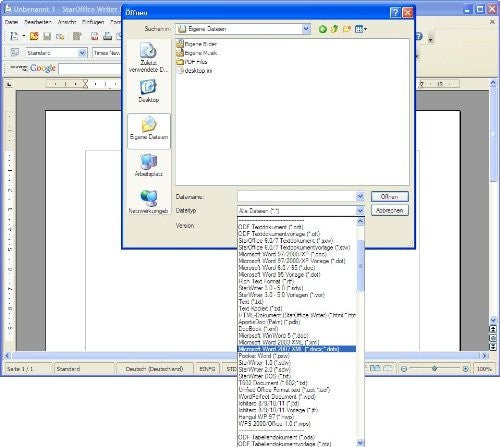Select book view layout in status bar
The height and width of the screenshot is (447, 500).
387,368
